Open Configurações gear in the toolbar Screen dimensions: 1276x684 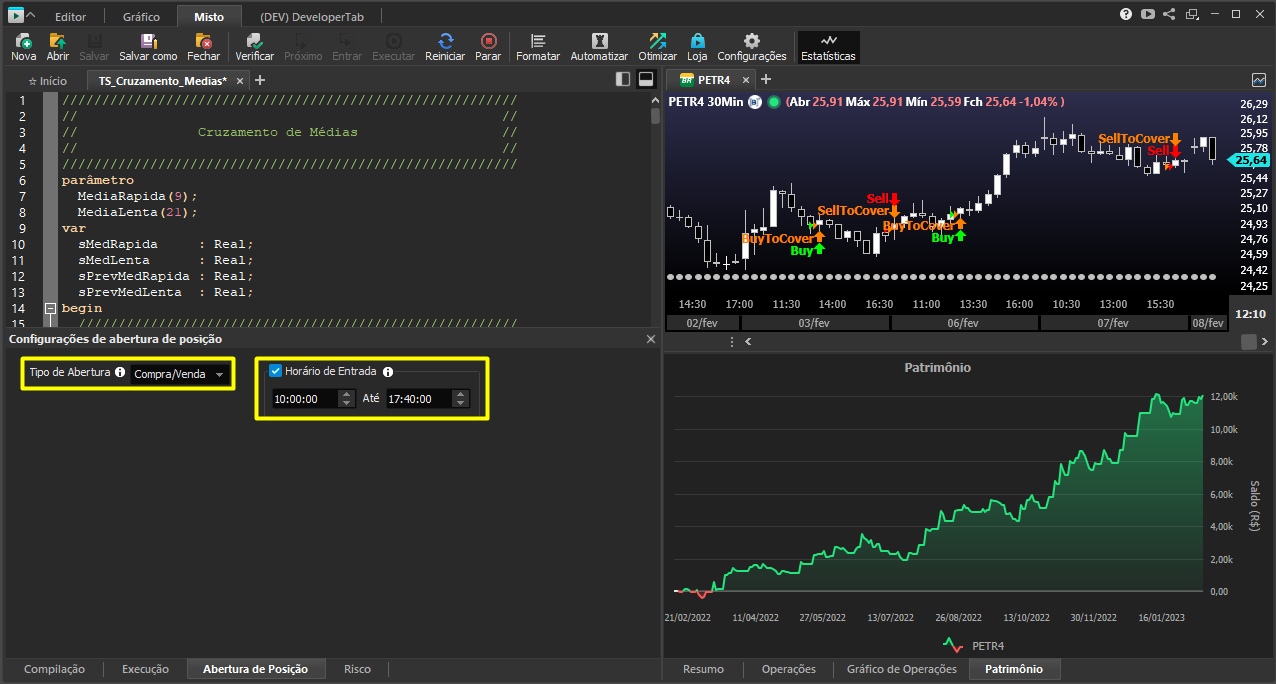pos(752,47)
